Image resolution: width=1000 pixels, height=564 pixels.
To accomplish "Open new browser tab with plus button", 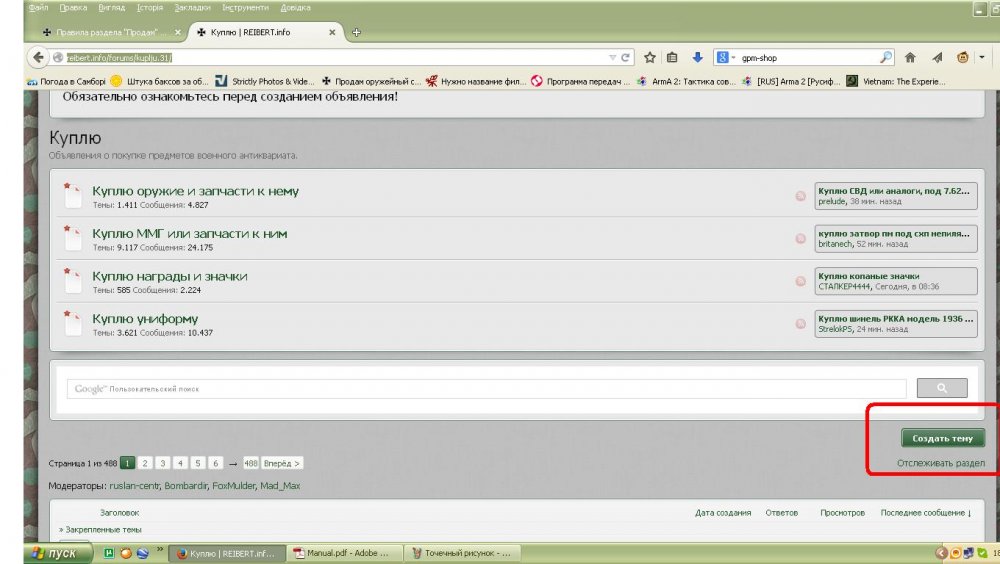I will (x=357, y=32).
